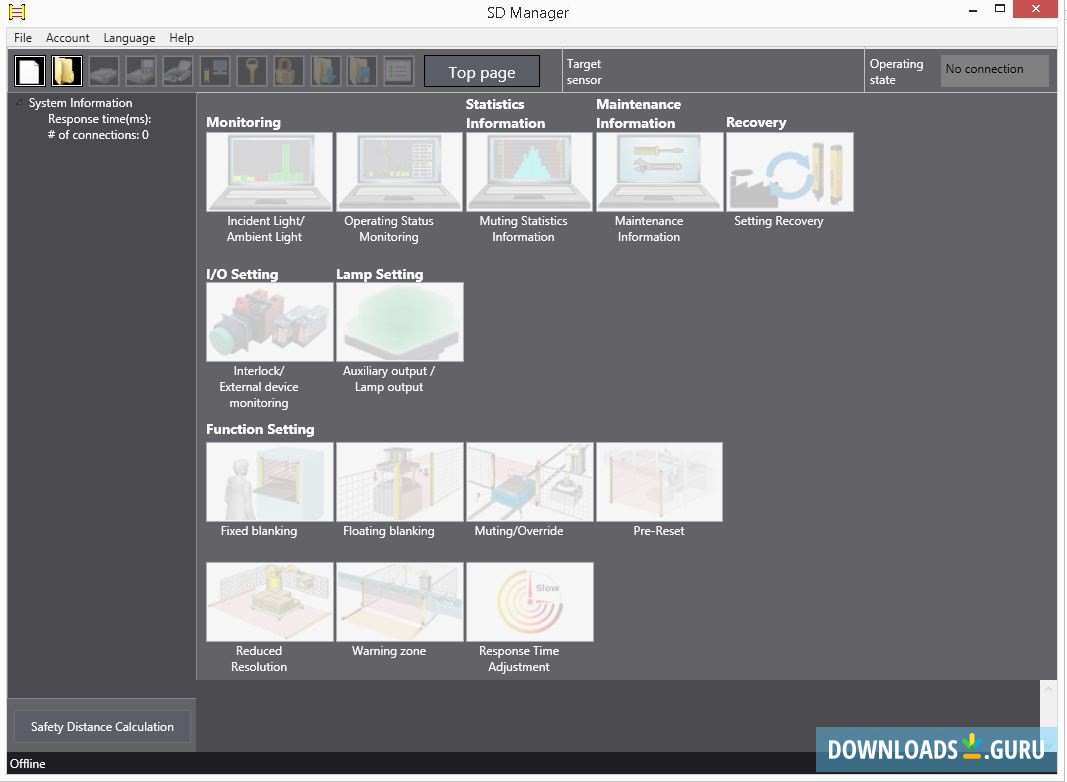Click the 'Monitoring' section heading

[x=243, y=123]
